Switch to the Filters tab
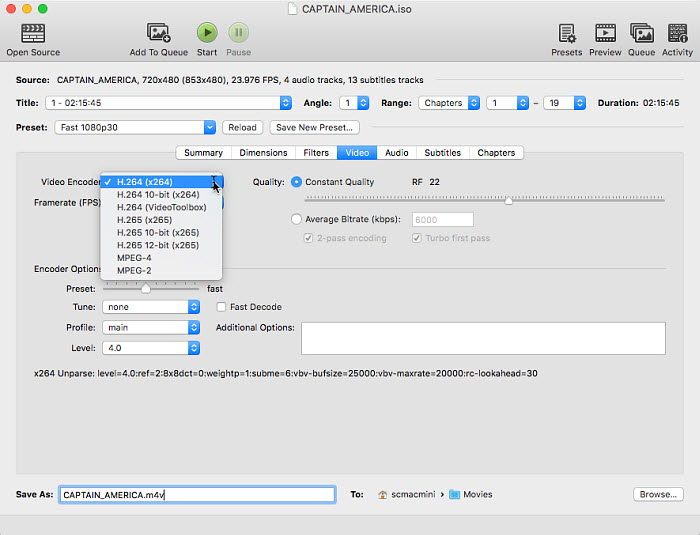The image size is (700, 535). pyautogui.click(x=316, y=153)
